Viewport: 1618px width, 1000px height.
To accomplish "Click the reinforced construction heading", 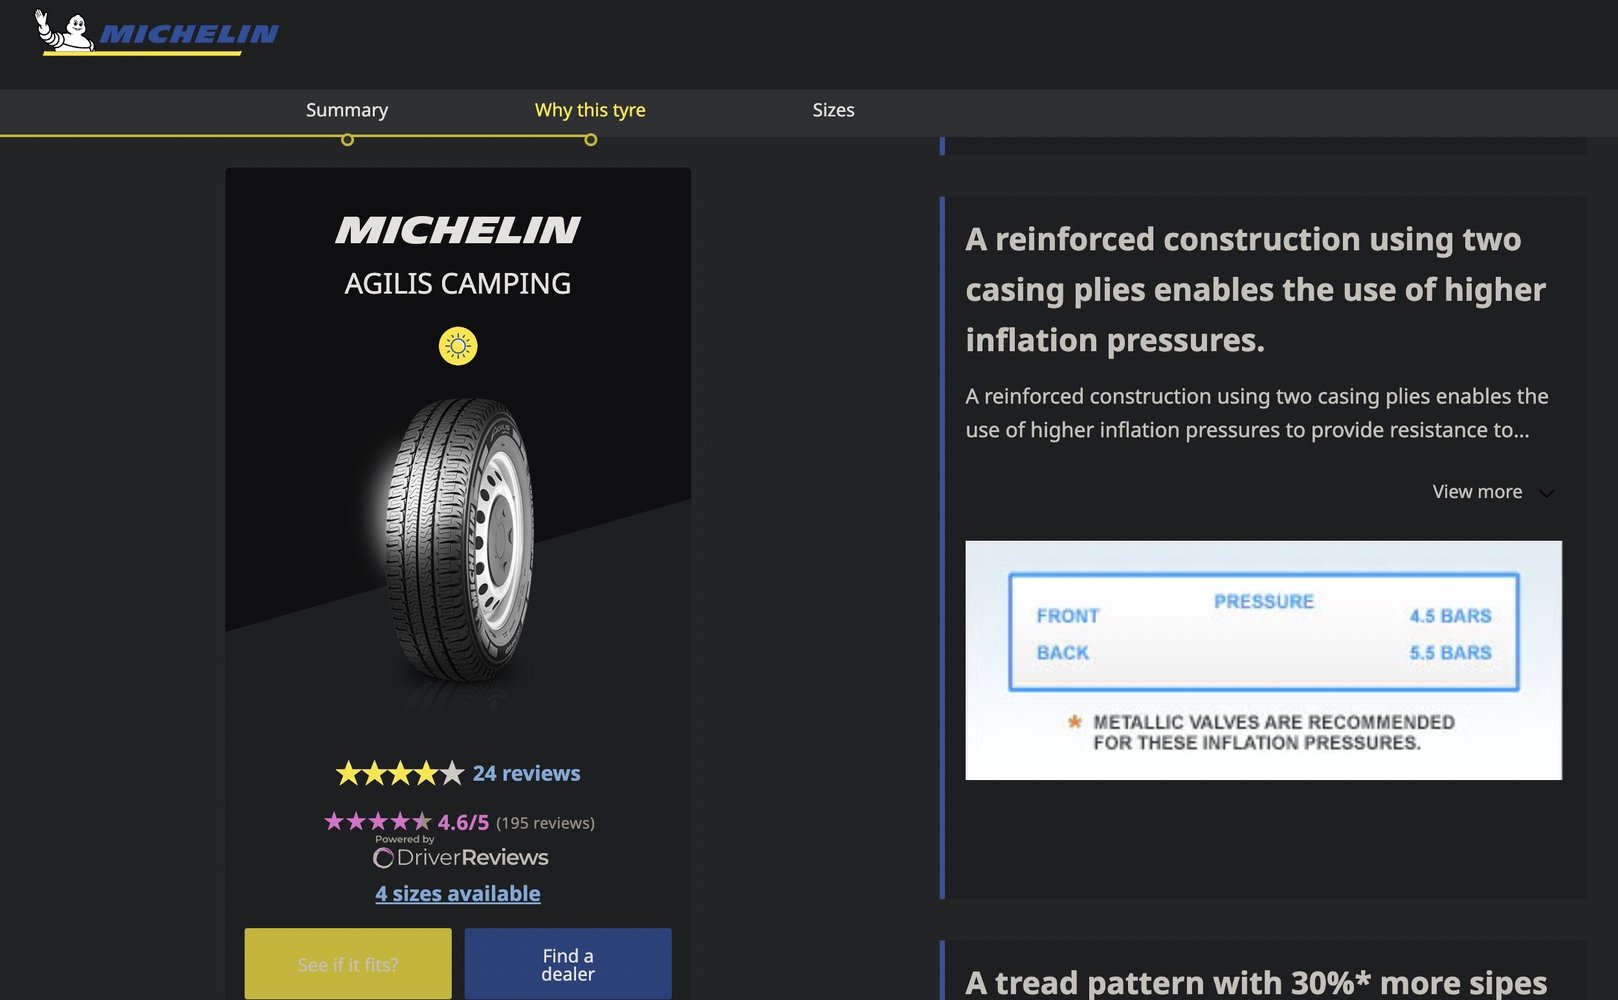I will tap(1255, 289).
